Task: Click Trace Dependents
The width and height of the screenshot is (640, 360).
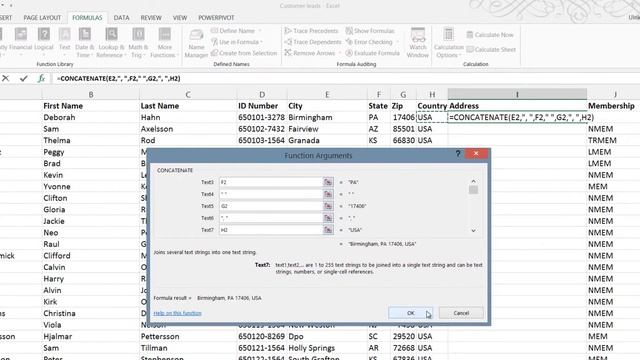Action: tap(313, 42)
